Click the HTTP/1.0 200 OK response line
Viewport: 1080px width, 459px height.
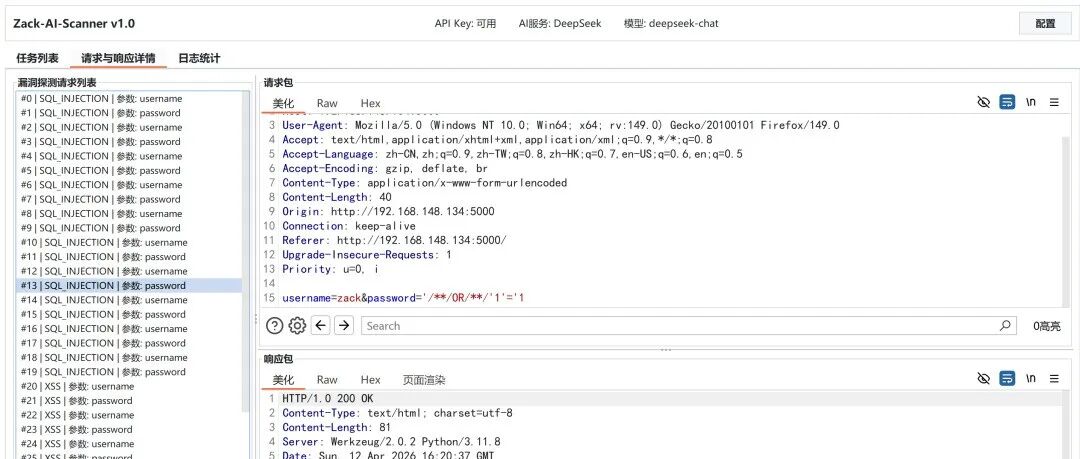click(x=328, y=398)
